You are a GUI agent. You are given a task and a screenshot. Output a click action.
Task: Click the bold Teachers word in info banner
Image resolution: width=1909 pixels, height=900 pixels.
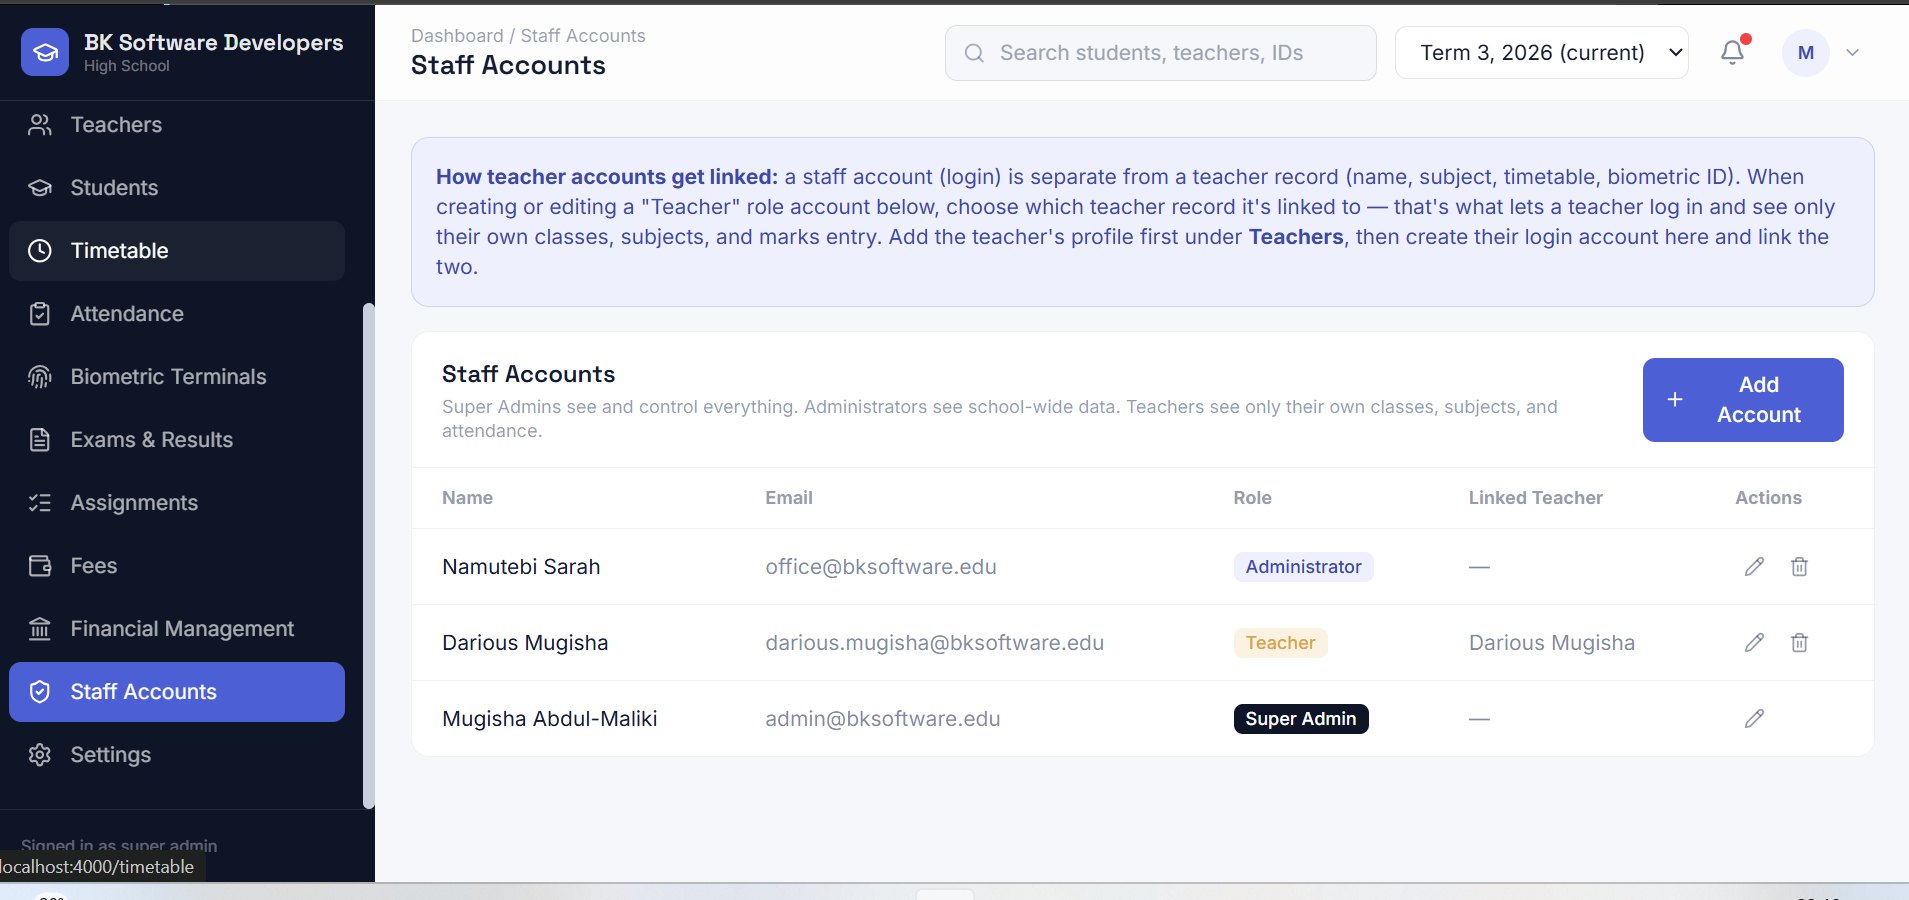click(x=1296, y=237)
